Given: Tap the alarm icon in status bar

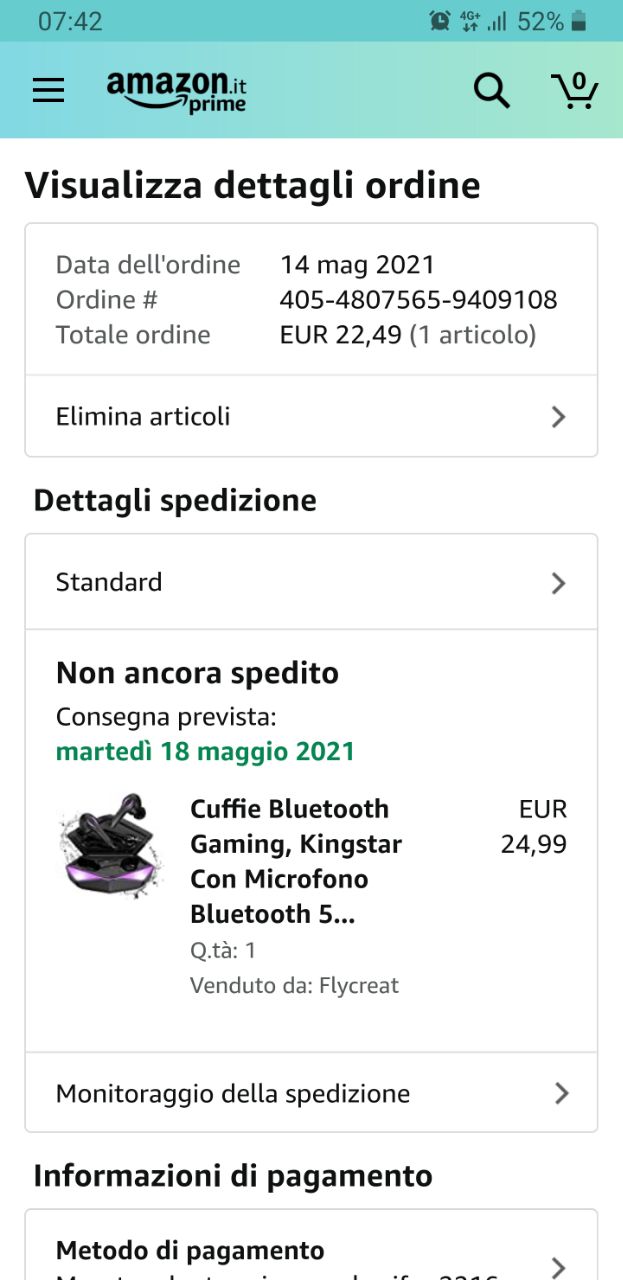Looking at the screenshot, I should pos(439,21).
